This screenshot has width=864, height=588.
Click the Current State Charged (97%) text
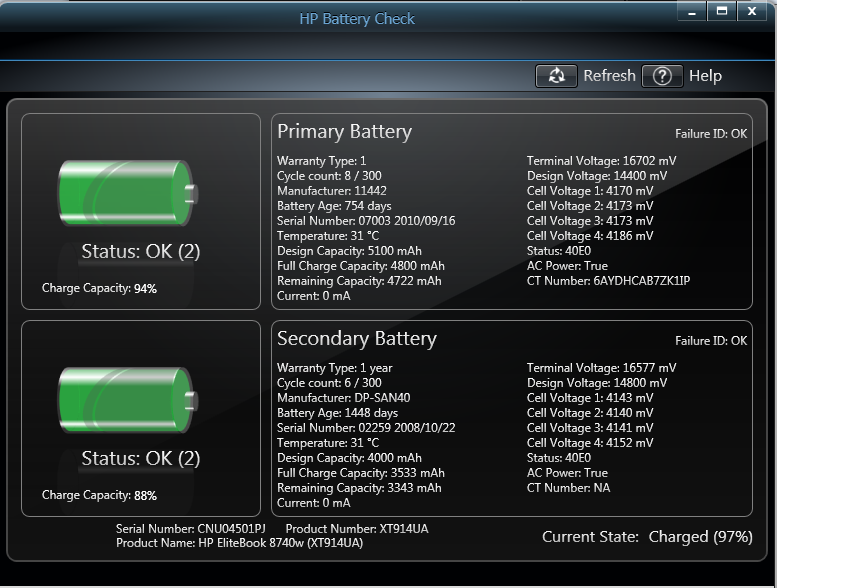click(647, 537)
